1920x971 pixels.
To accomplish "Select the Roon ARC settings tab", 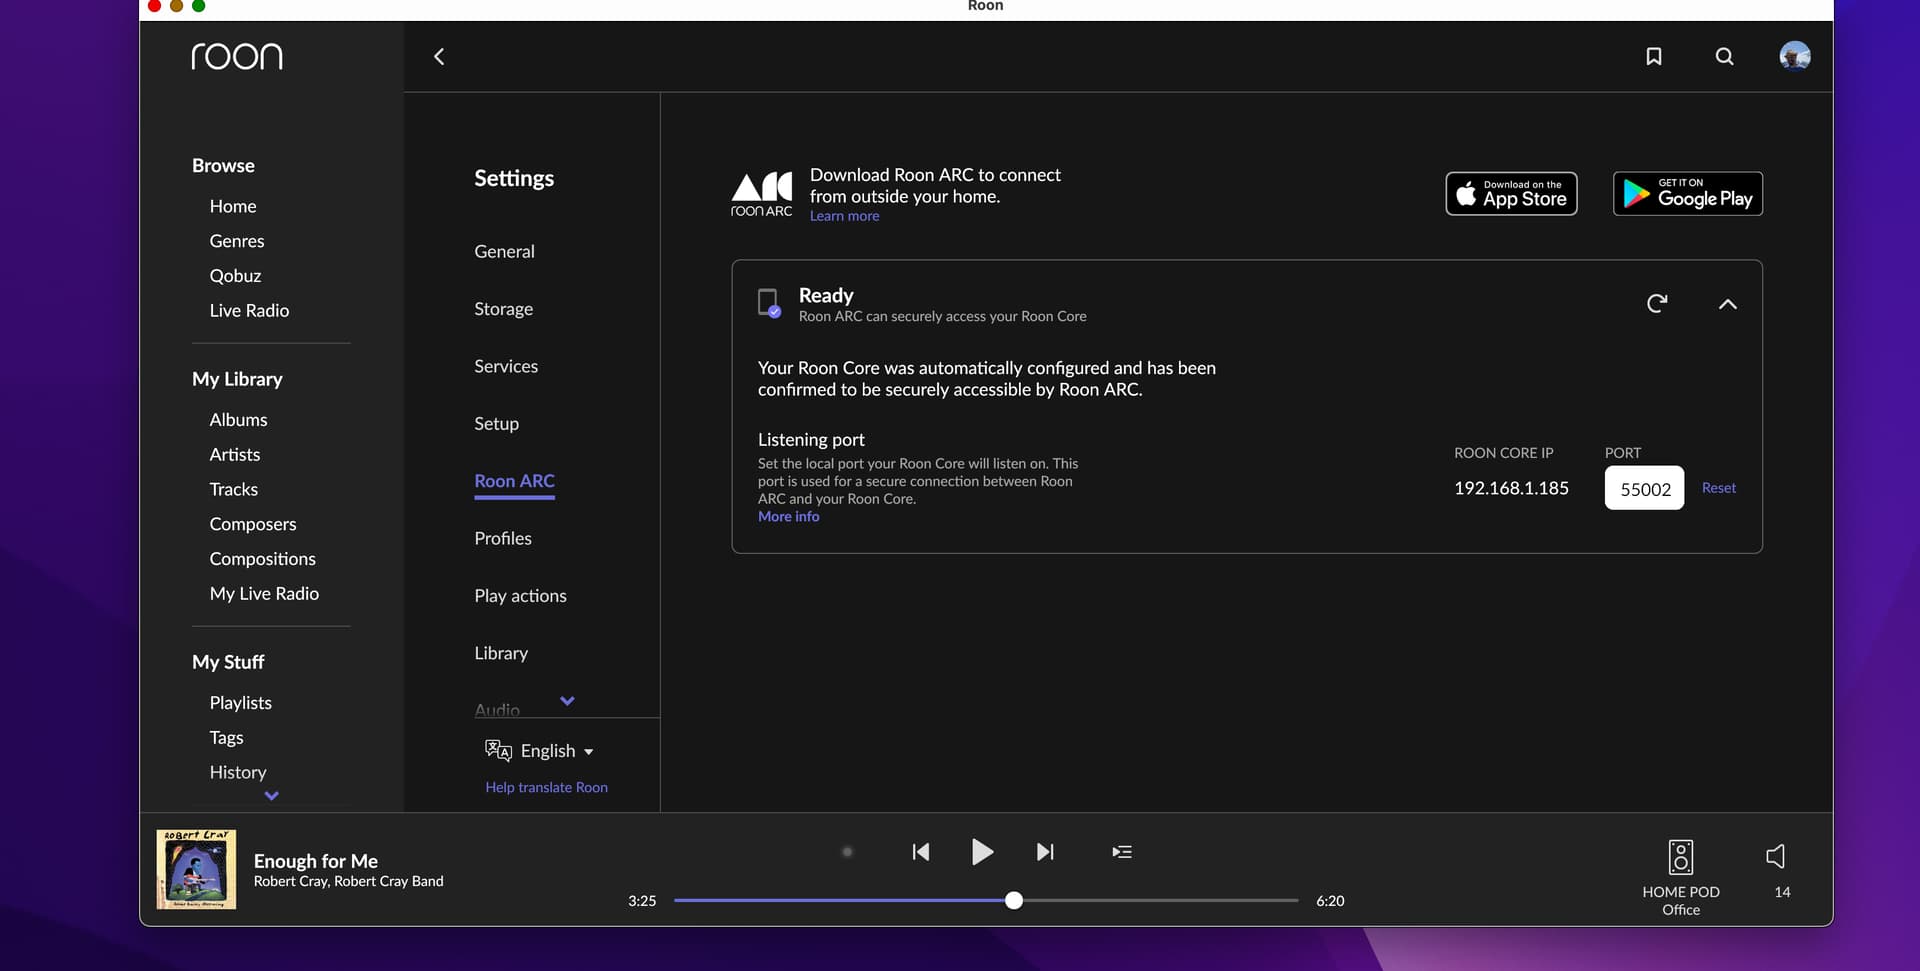I will [514, 481].
